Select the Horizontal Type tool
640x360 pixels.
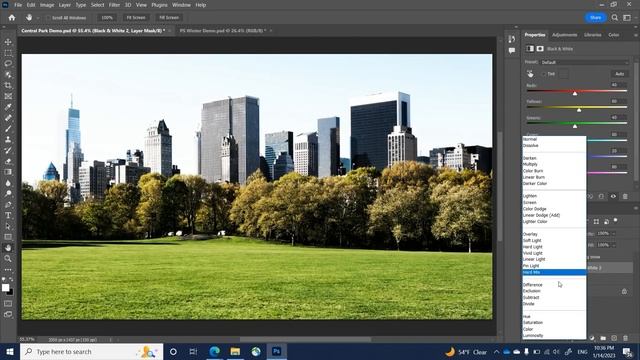tap(8, 215)
